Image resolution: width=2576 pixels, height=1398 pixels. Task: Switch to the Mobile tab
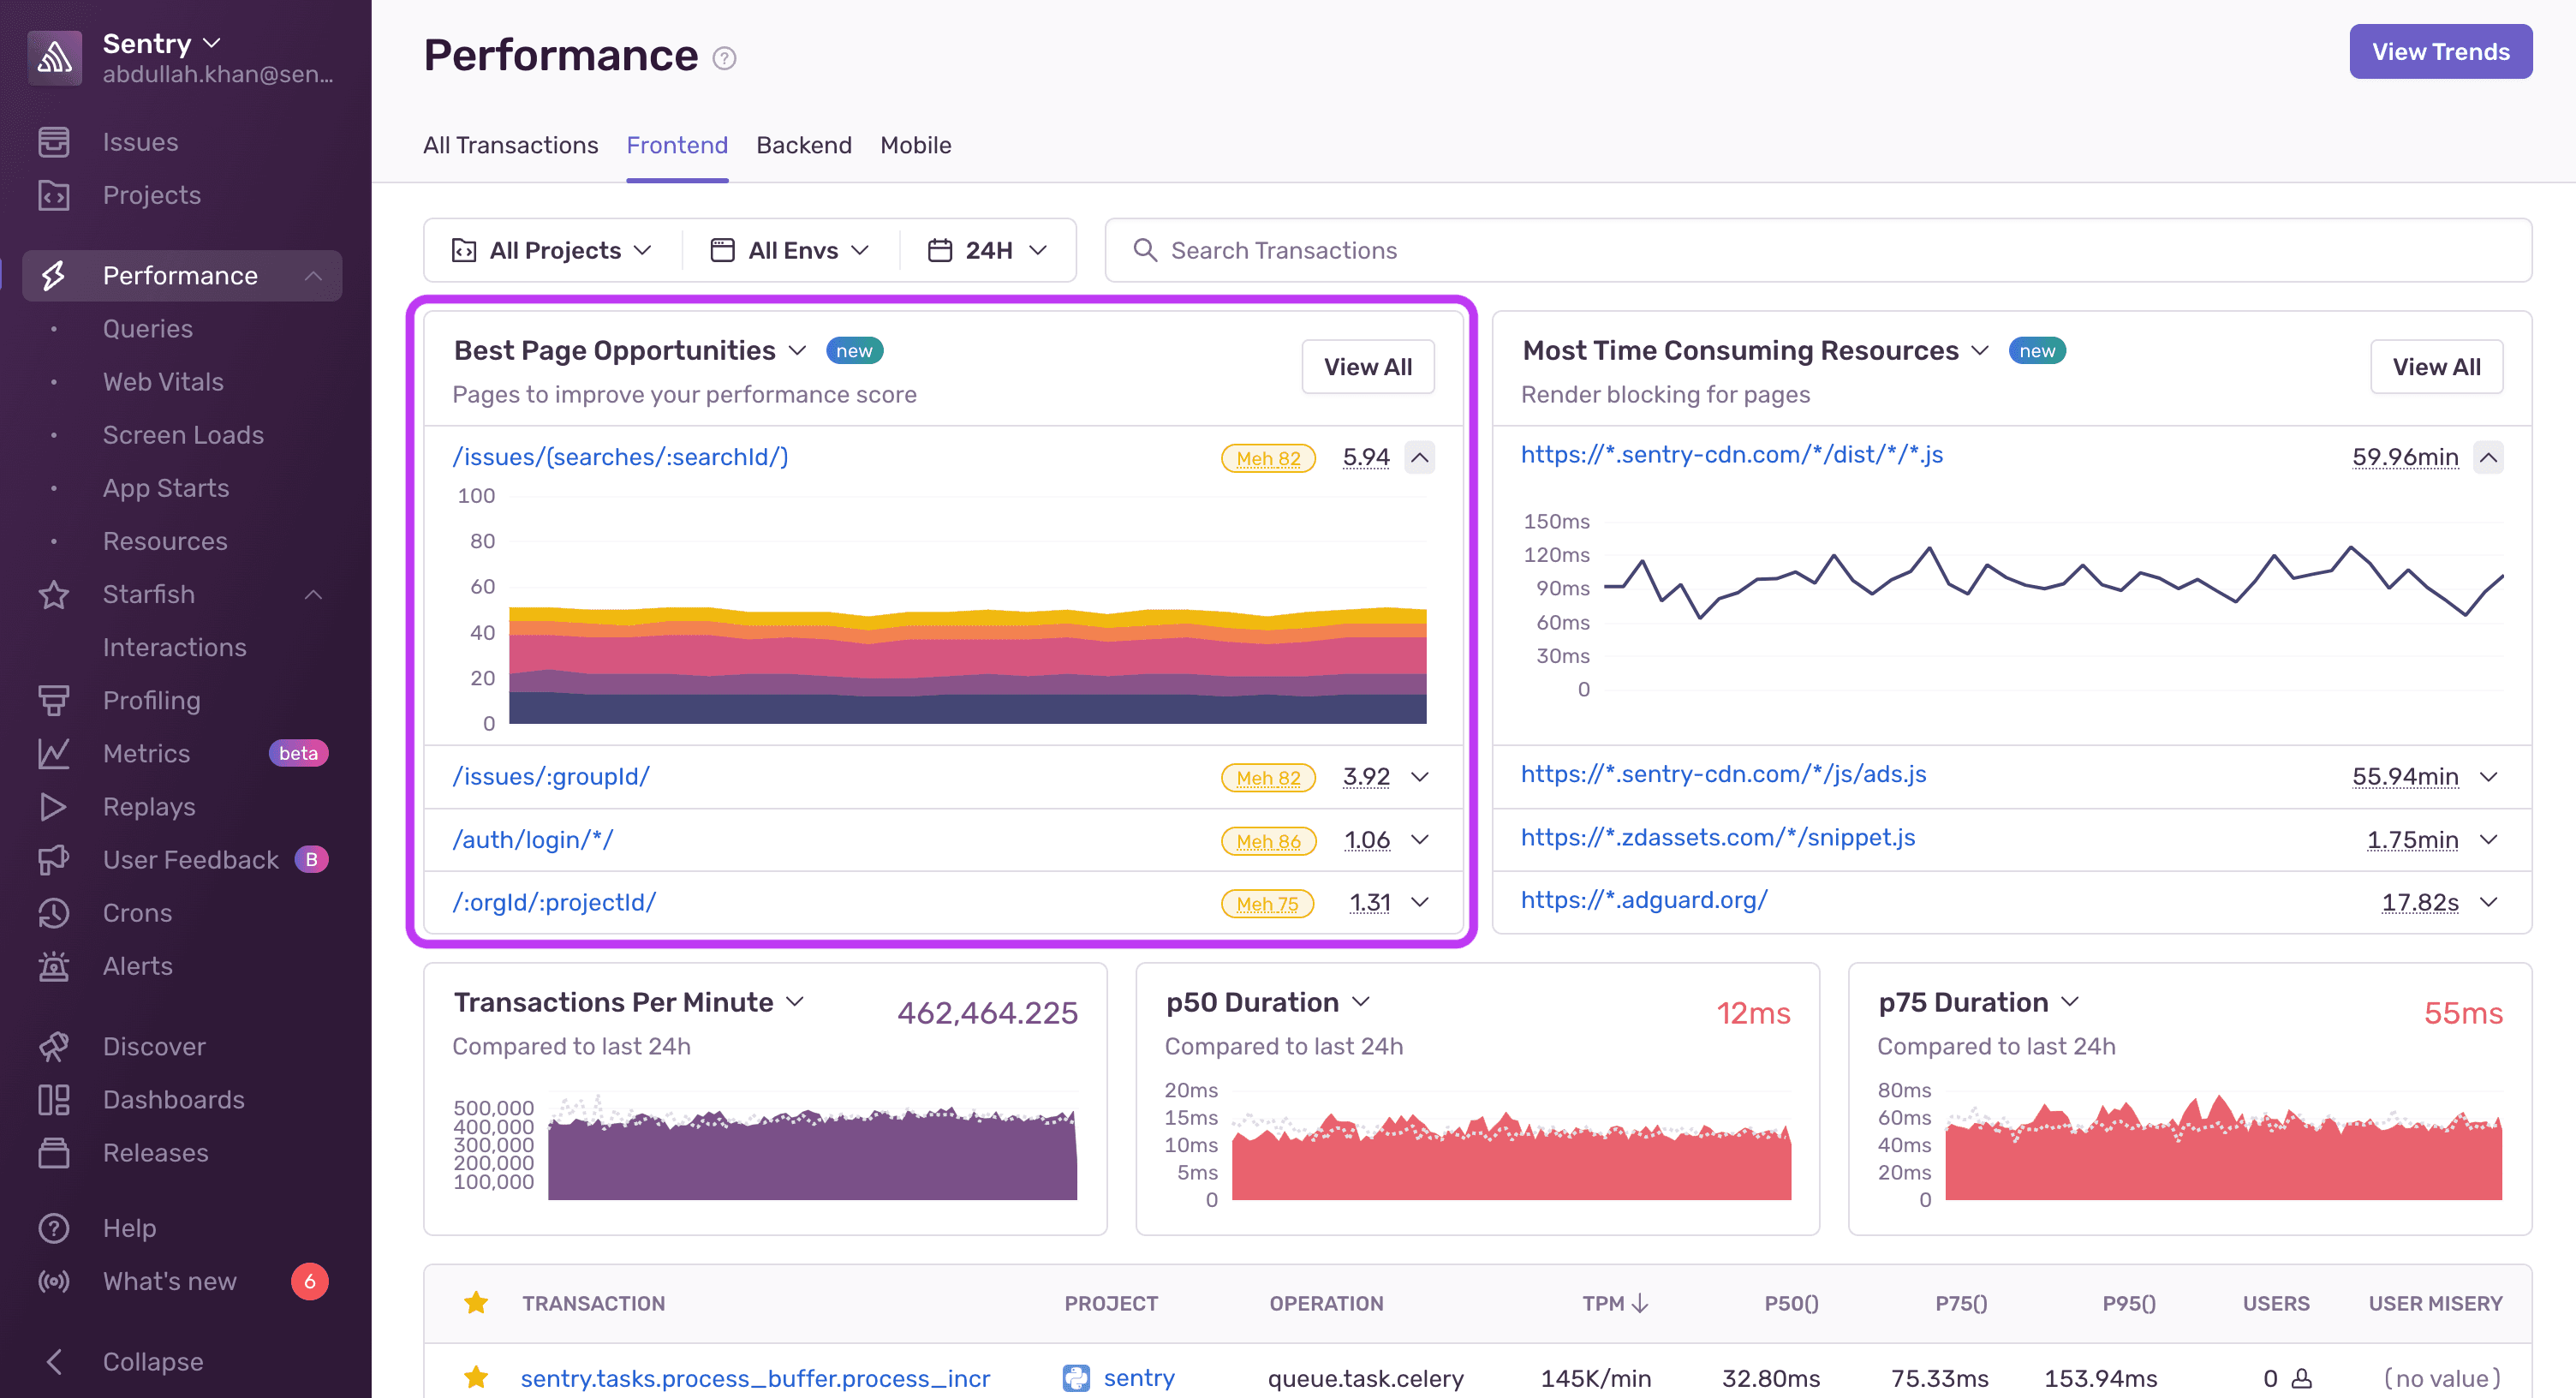point(915,145)
